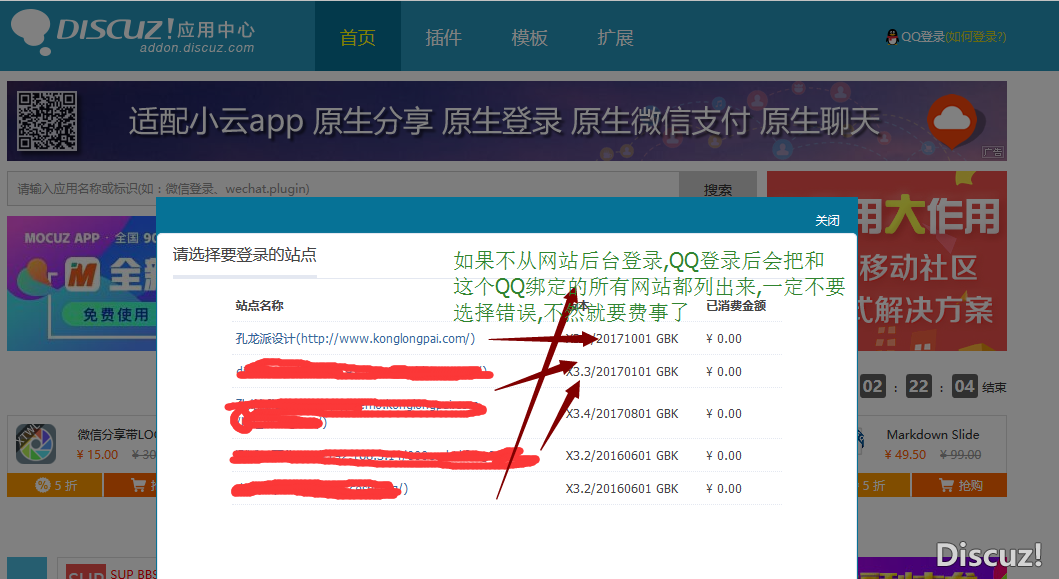
Task: Click the ¥ 15.00 price of 微信分享
Action: (97, 455)
